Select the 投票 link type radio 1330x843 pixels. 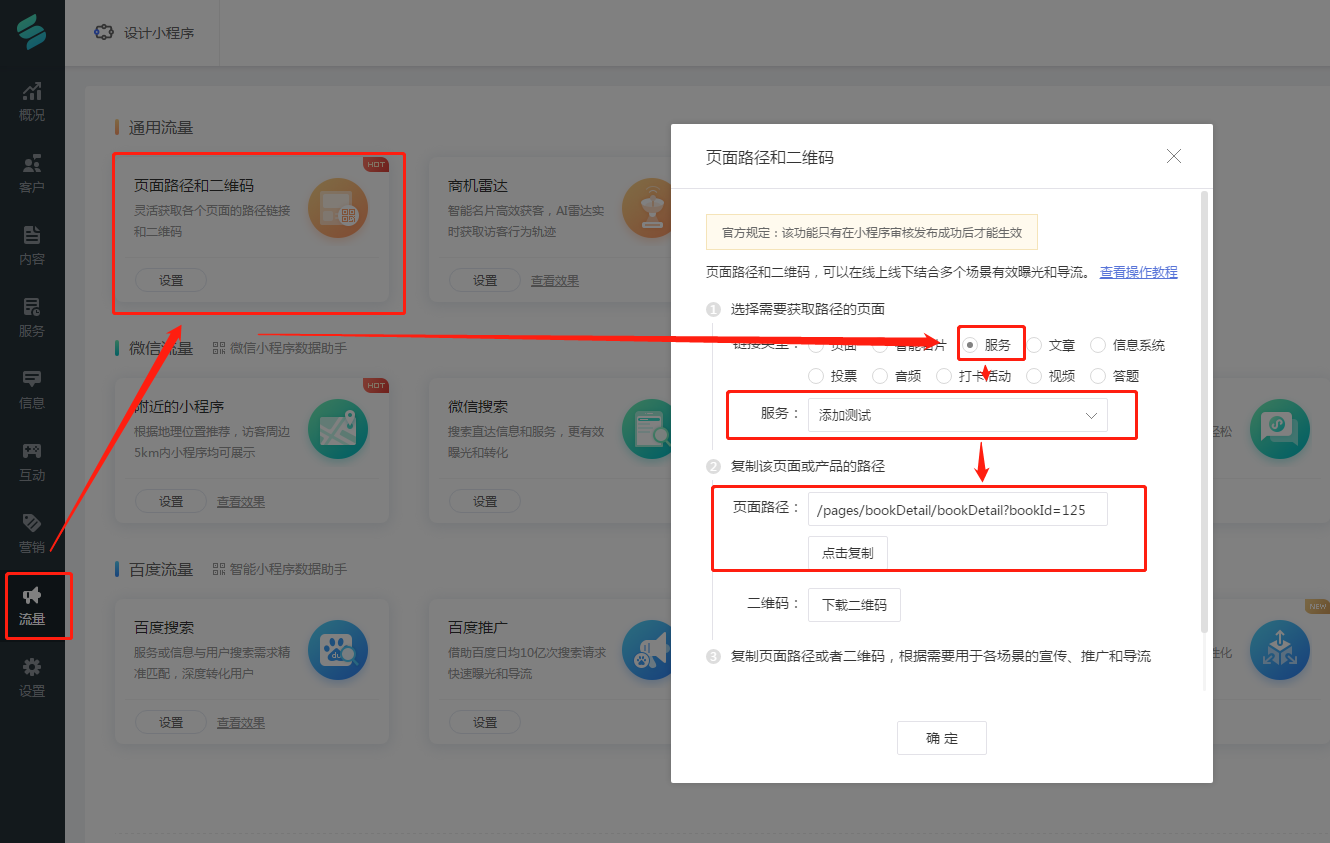pos(816,376)
